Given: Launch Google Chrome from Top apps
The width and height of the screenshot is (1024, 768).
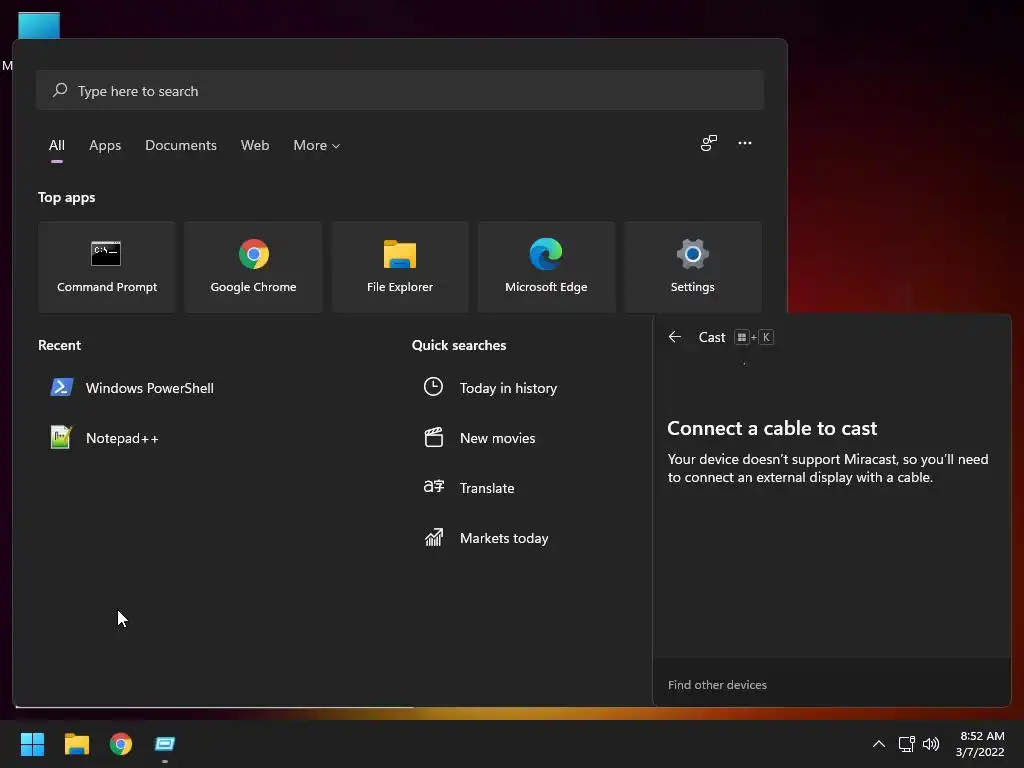Looking at the screenshot, I should [x=253, y=266].
